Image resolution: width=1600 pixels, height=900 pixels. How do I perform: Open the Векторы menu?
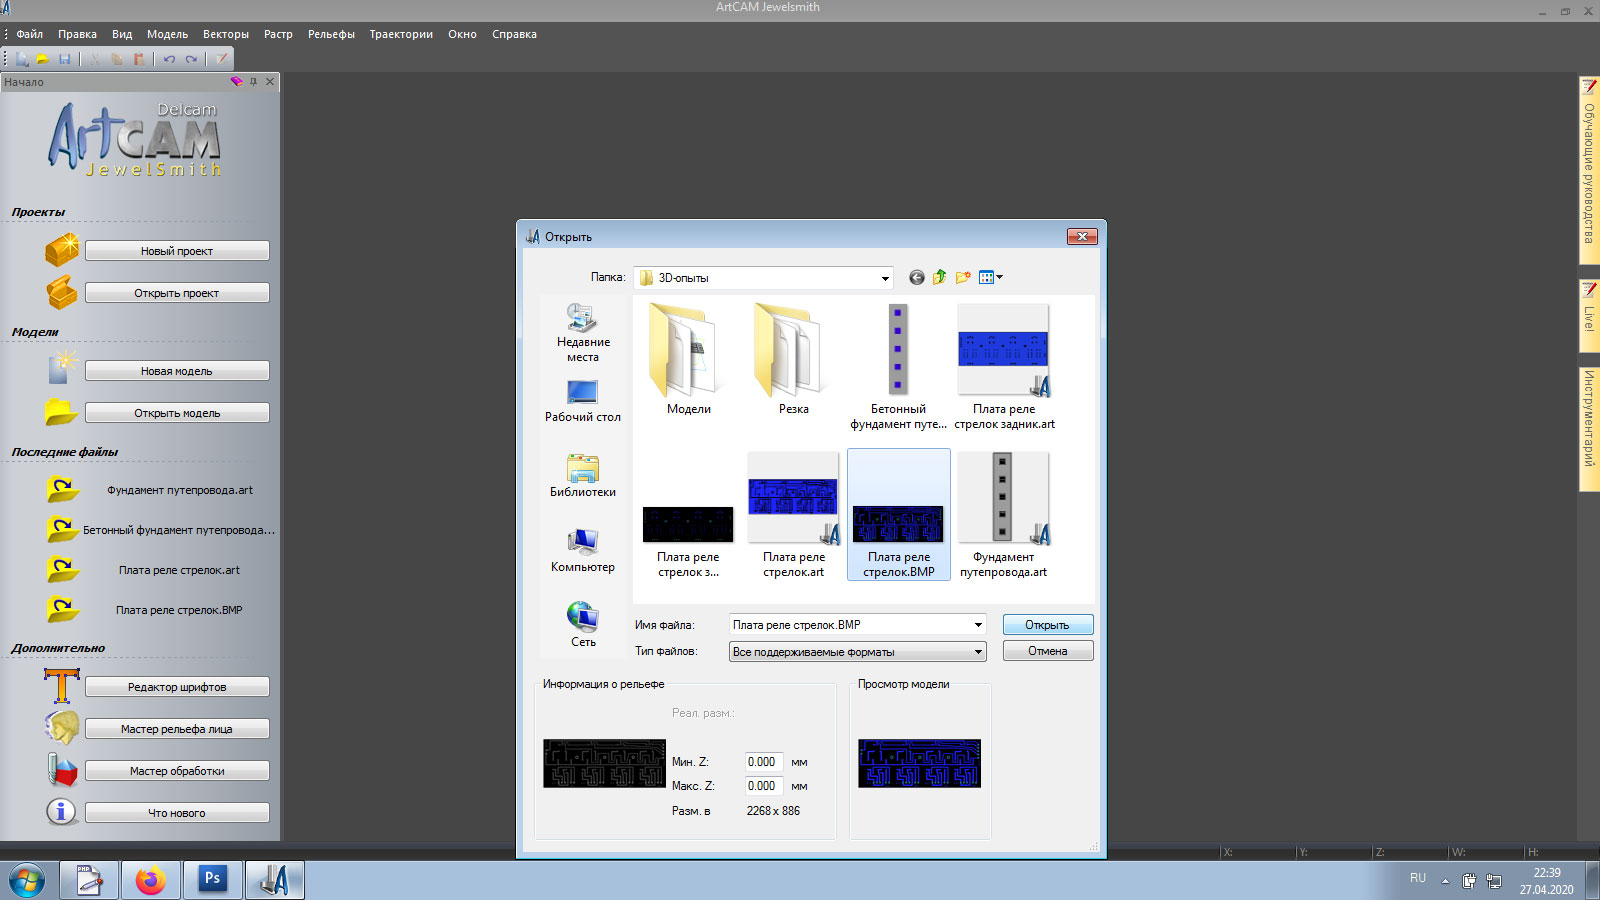coord(226,34)
